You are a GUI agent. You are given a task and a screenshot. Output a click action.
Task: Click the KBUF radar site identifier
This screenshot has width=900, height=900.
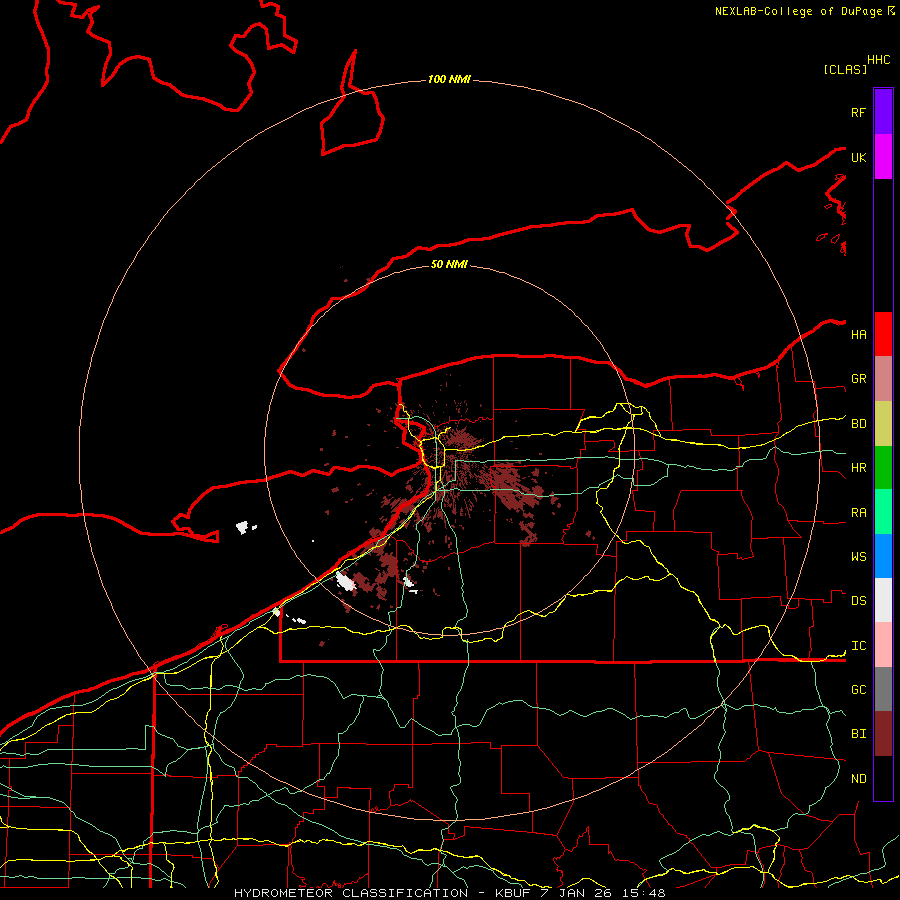pos(513,893)
